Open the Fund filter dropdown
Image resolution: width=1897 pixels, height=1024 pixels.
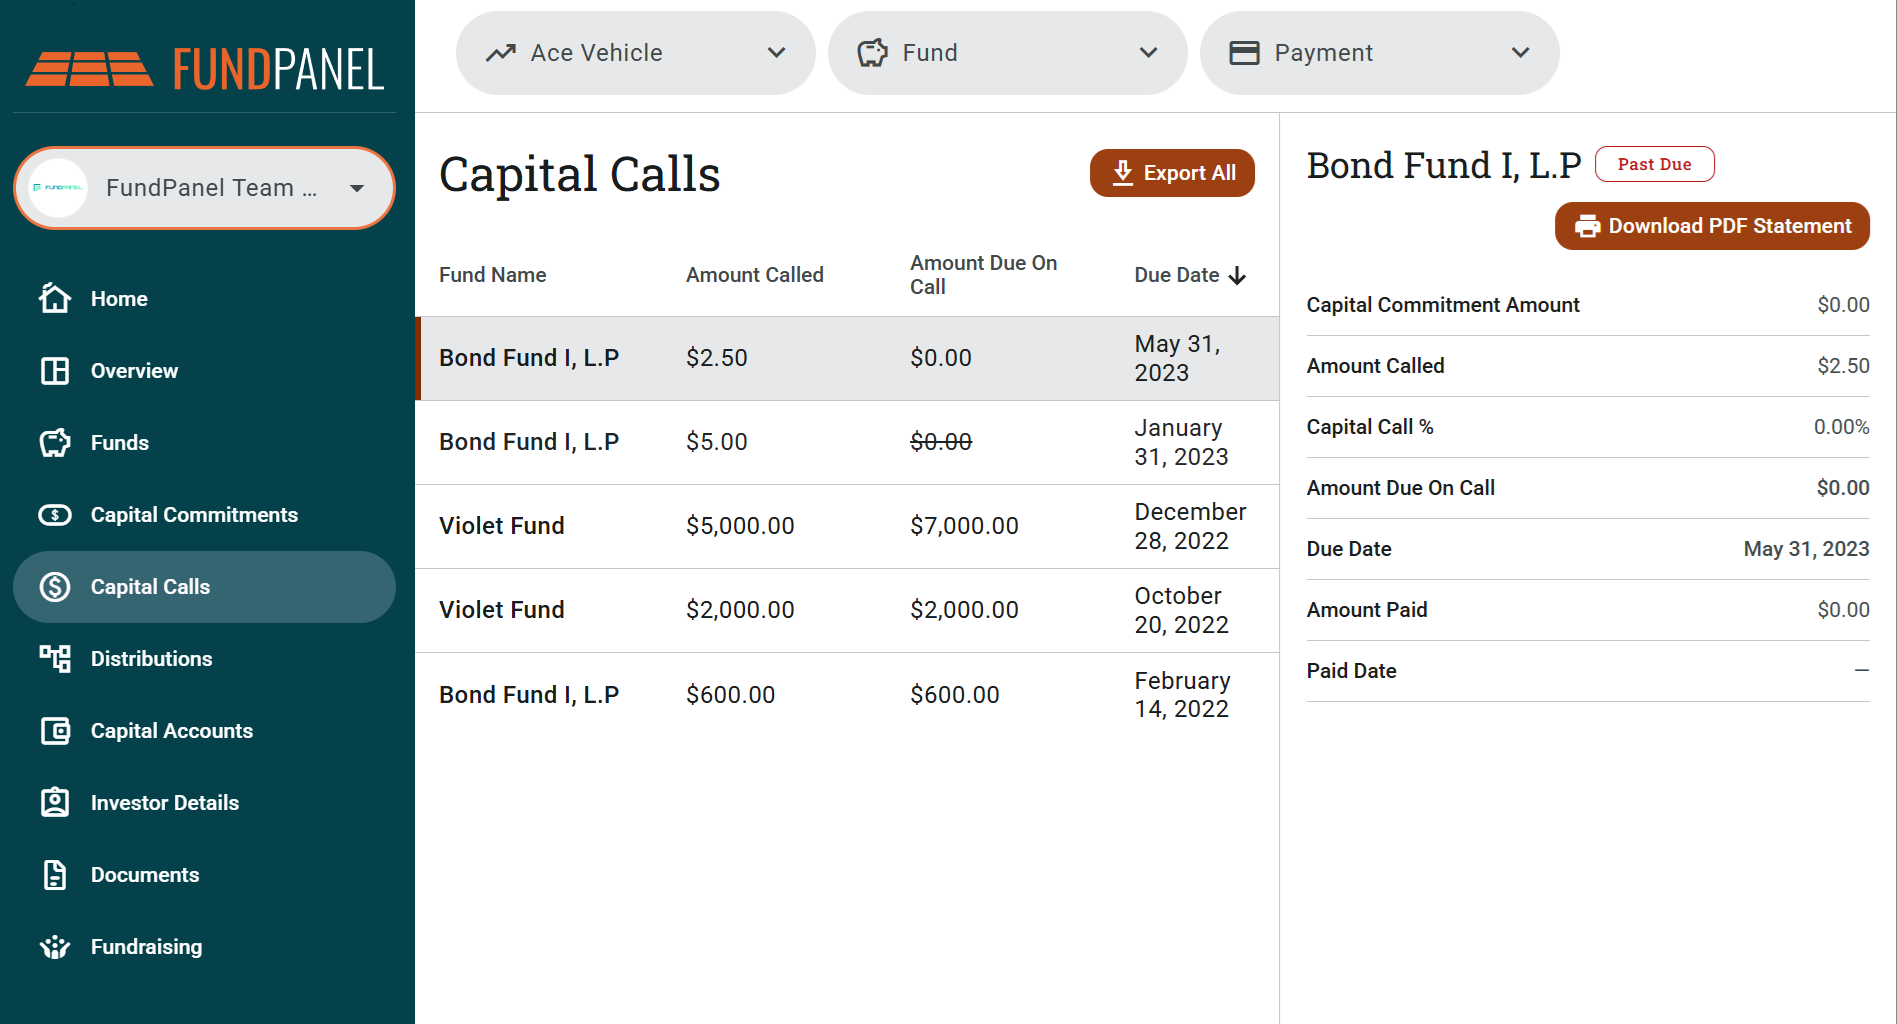point(1008,53)
